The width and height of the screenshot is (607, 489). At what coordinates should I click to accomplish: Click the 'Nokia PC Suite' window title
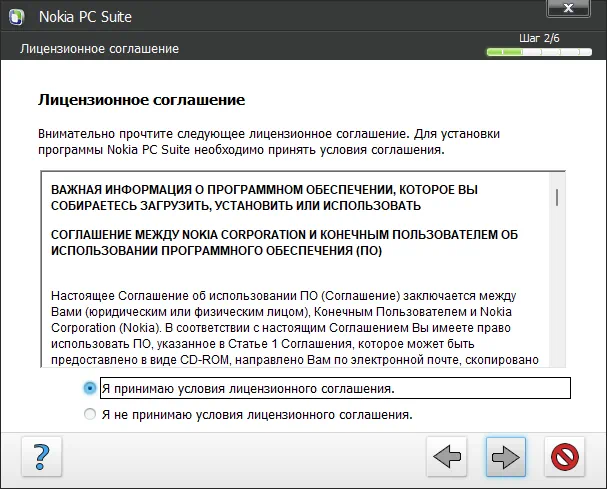coord(85,17)
